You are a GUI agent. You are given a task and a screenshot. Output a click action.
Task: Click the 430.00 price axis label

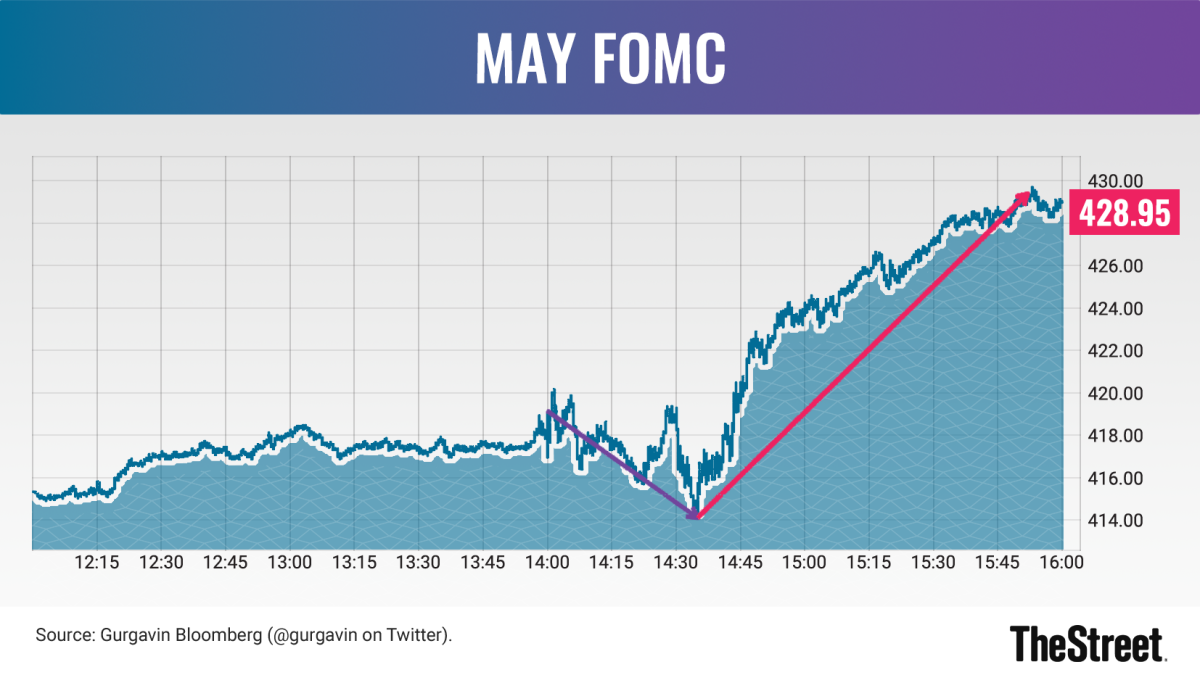tap(1118, 181)
